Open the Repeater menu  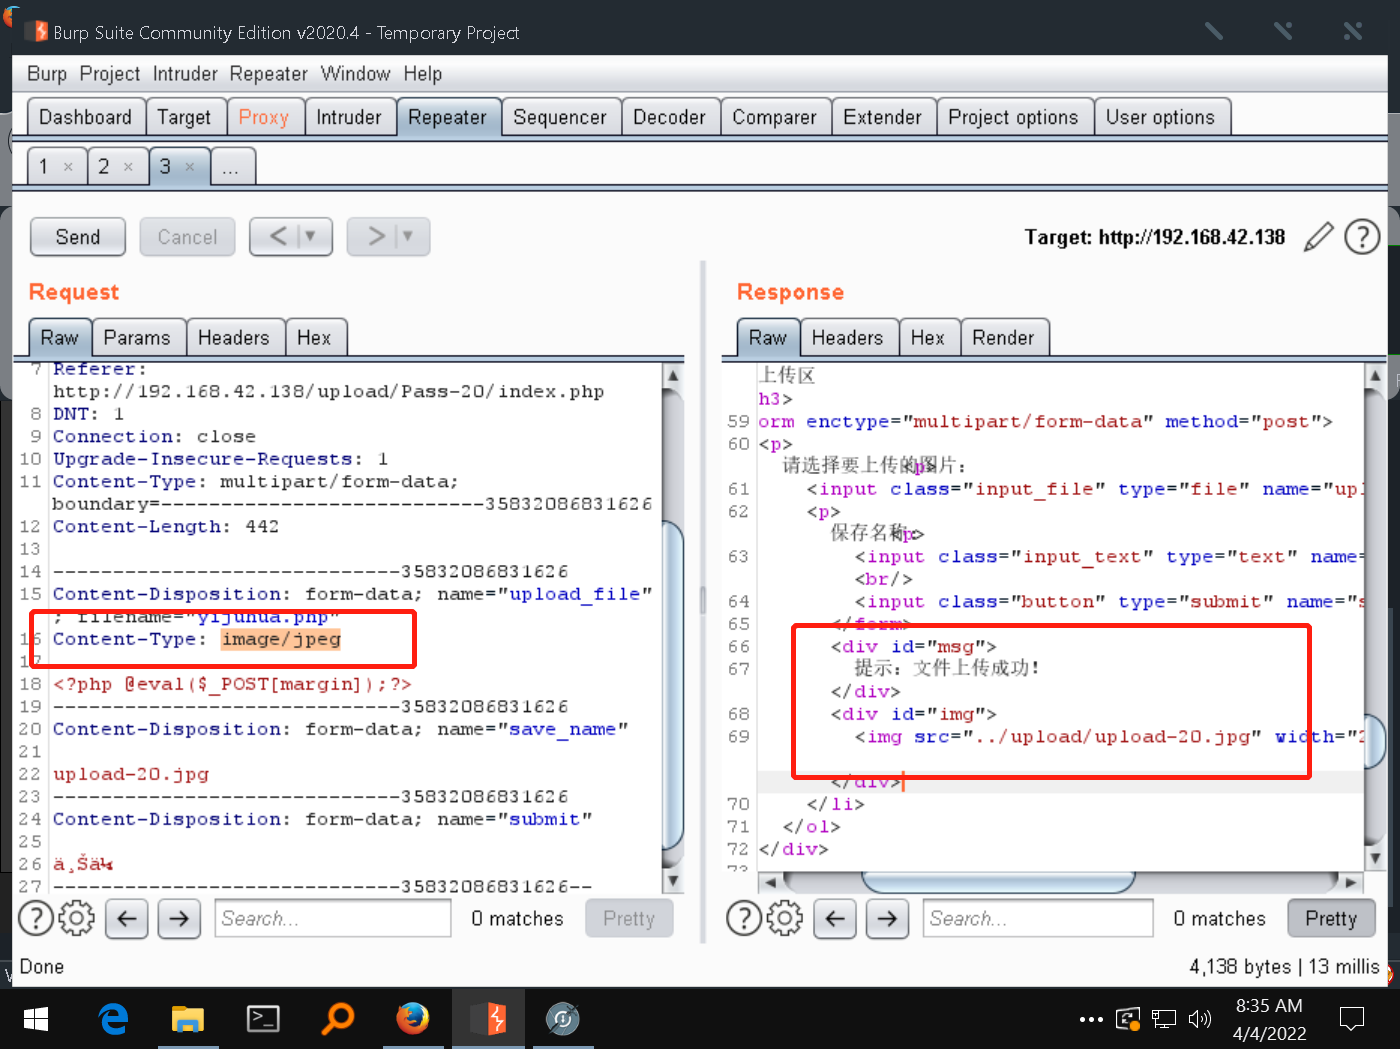tap(268, 74)
